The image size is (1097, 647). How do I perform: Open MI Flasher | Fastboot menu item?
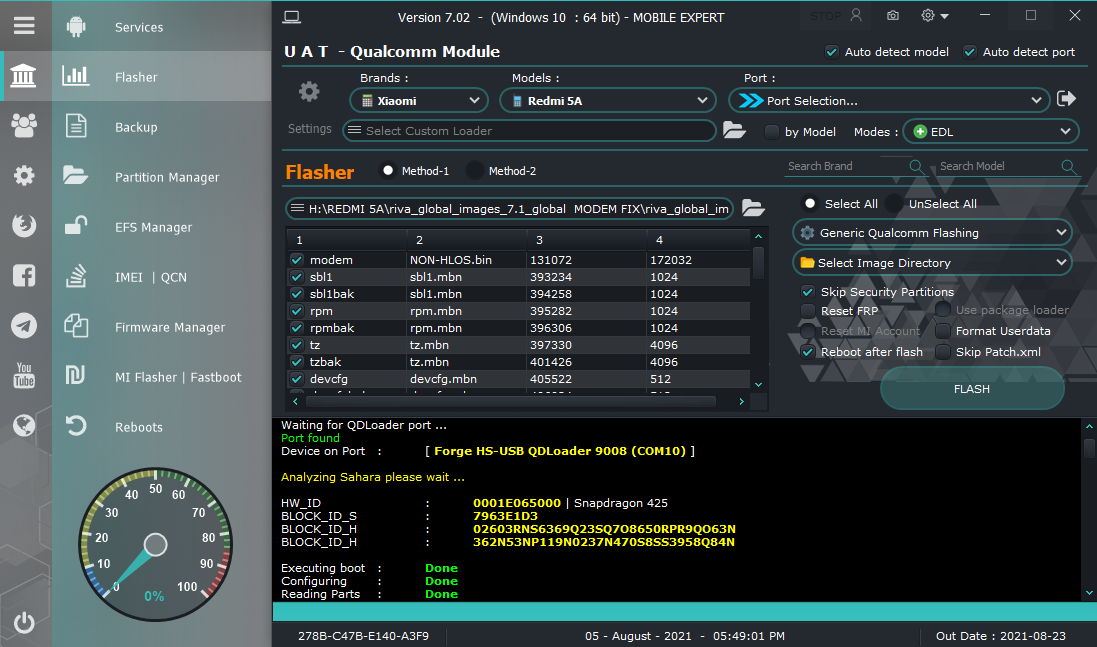162,376
